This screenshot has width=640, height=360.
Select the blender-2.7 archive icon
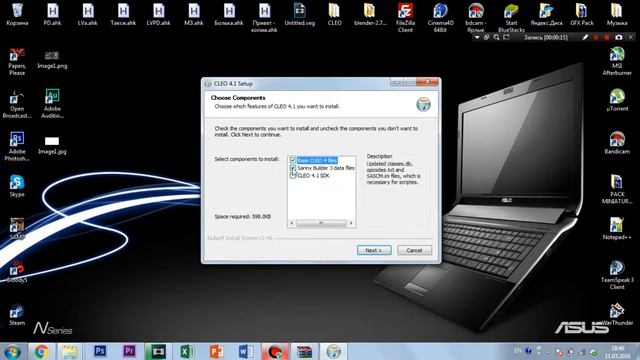[370, 14]
